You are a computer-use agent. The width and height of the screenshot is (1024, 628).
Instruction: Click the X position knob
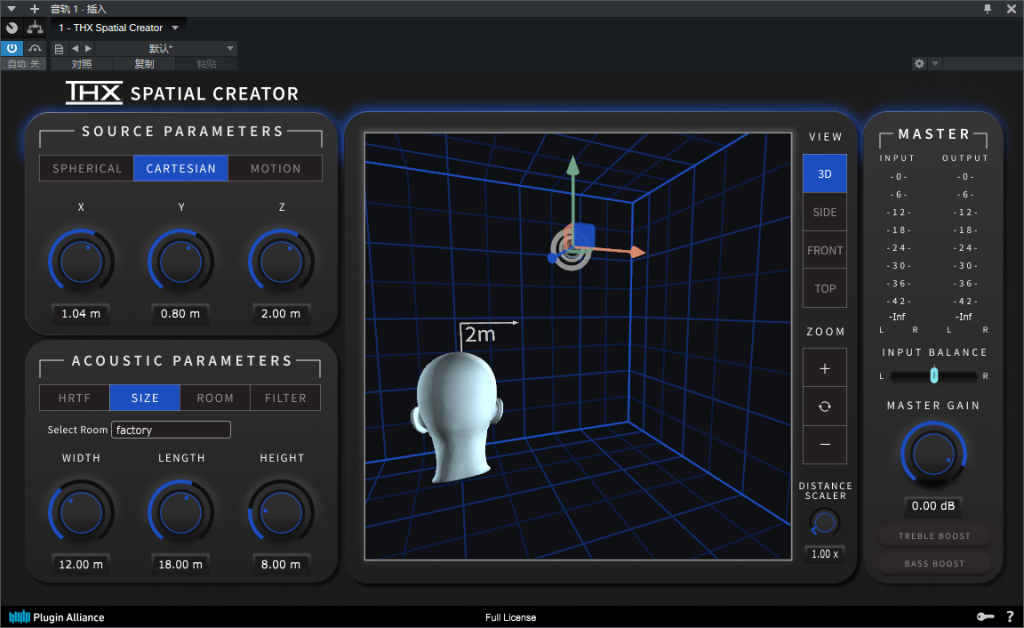81,262
